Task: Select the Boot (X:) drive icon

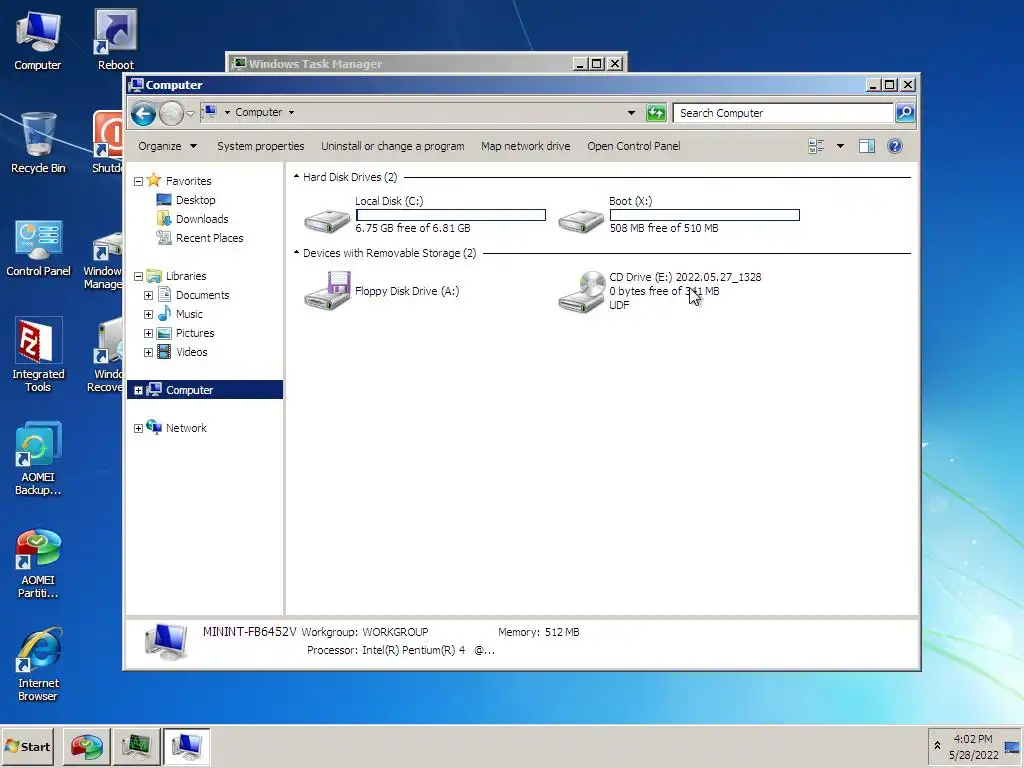Action: click(581, 221)
